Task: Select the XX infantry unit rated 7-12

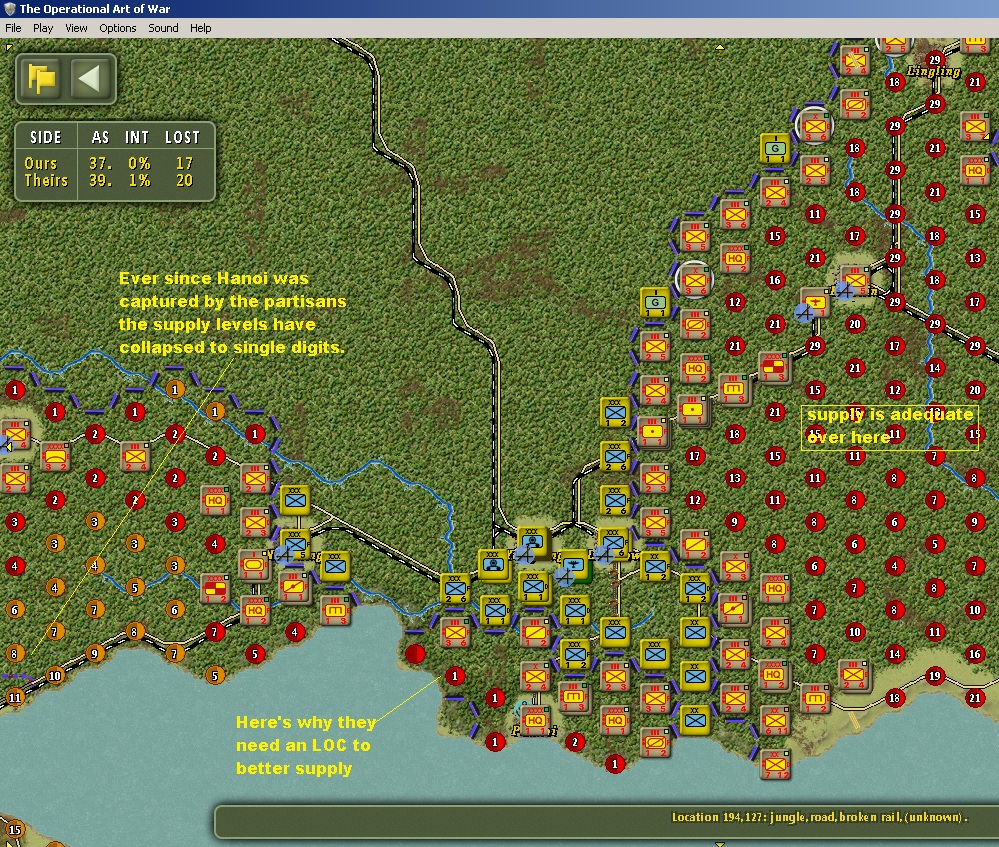Action: pyautogui.click(x=775, y=764)
